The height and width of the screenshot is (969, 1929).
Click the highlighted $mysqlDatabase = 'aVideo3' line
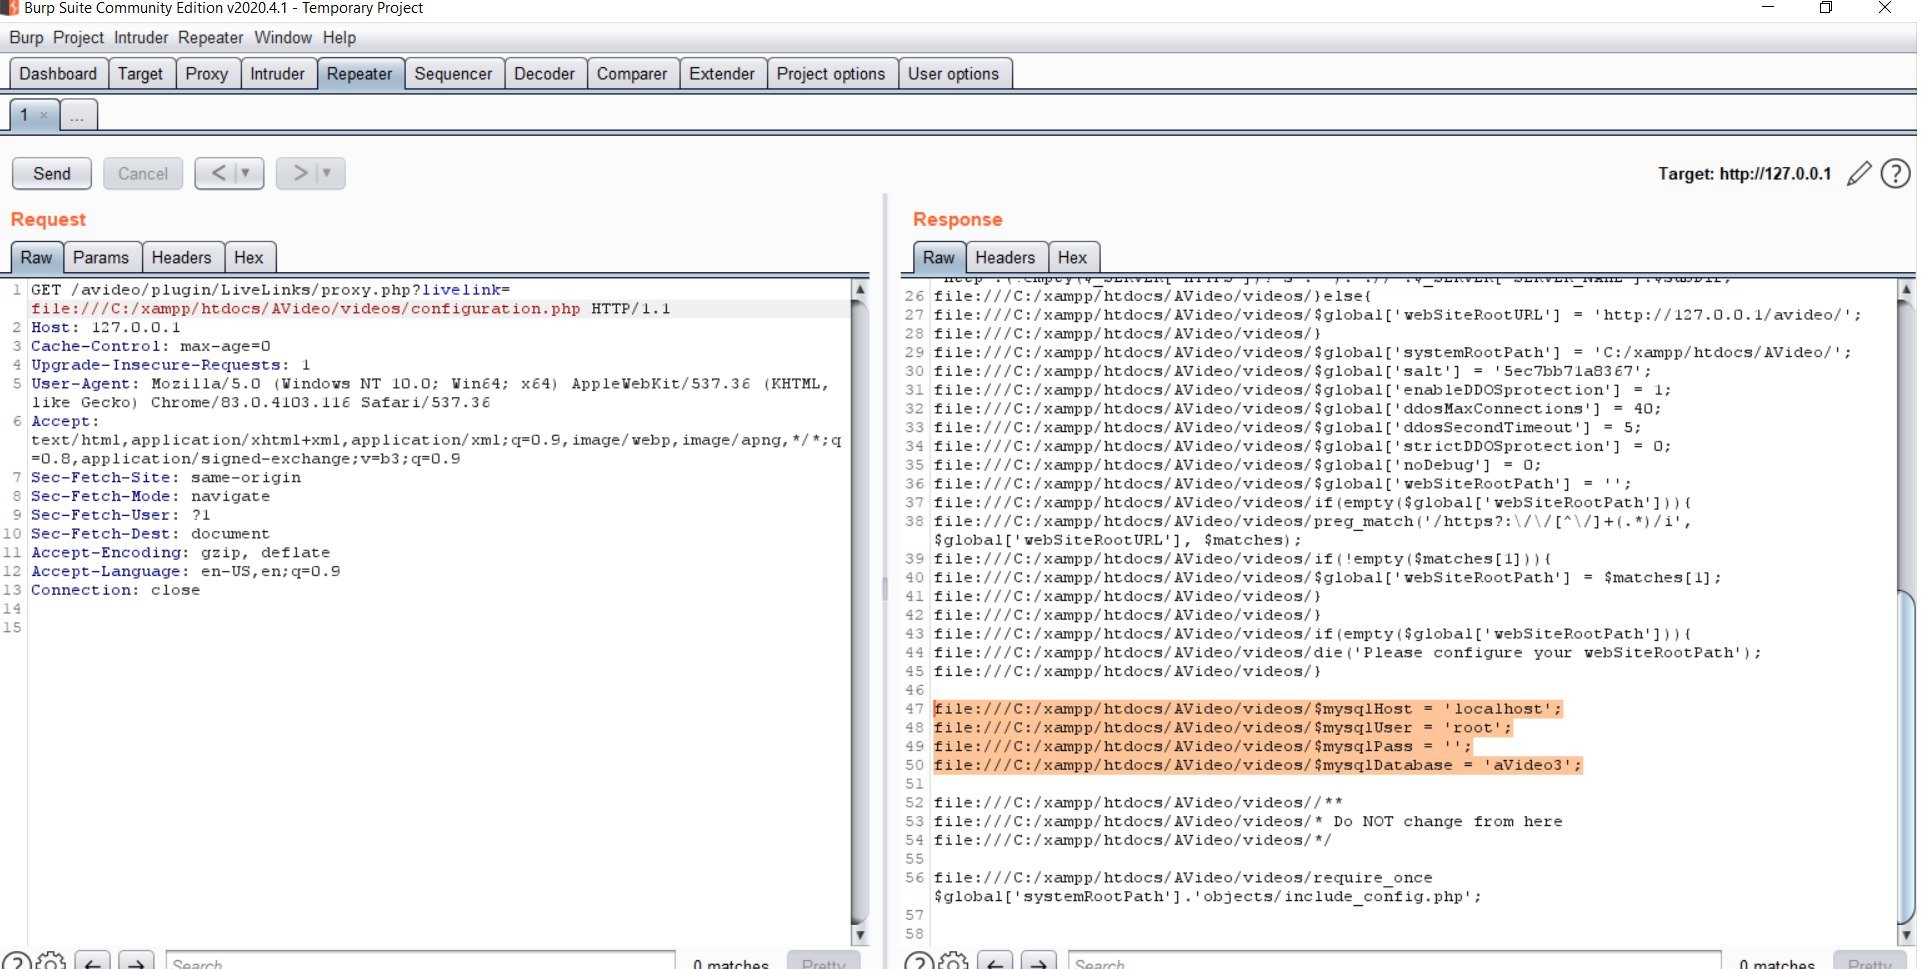click(1258, 766)
